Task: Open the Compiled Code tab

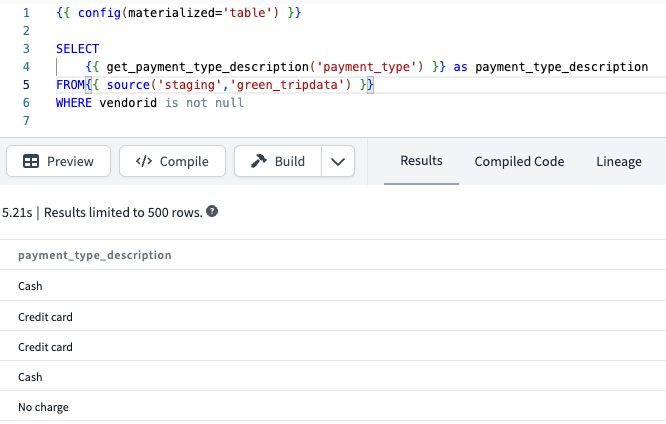Action: click(x=519, y=161)
